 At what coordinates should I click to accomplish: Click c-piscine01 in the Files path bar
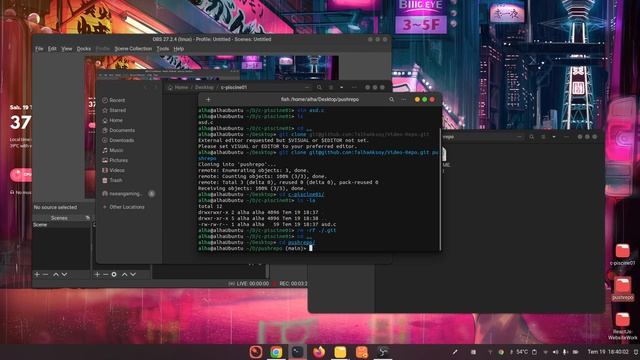233,87
